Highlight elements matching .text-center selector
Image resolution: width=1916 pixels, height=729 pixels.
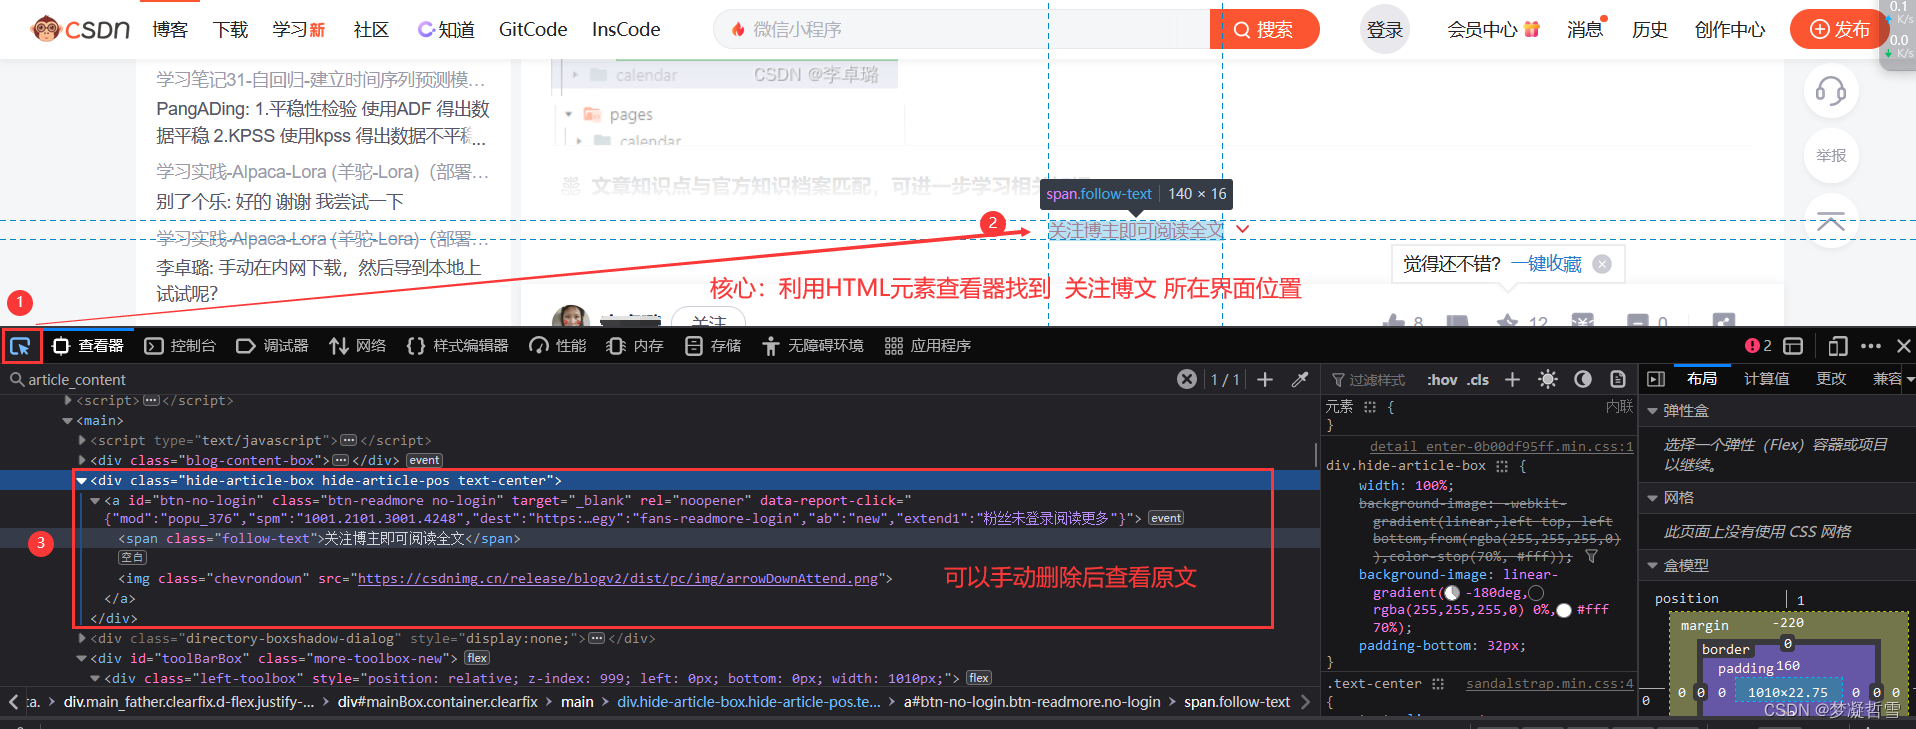[1438, 684]
